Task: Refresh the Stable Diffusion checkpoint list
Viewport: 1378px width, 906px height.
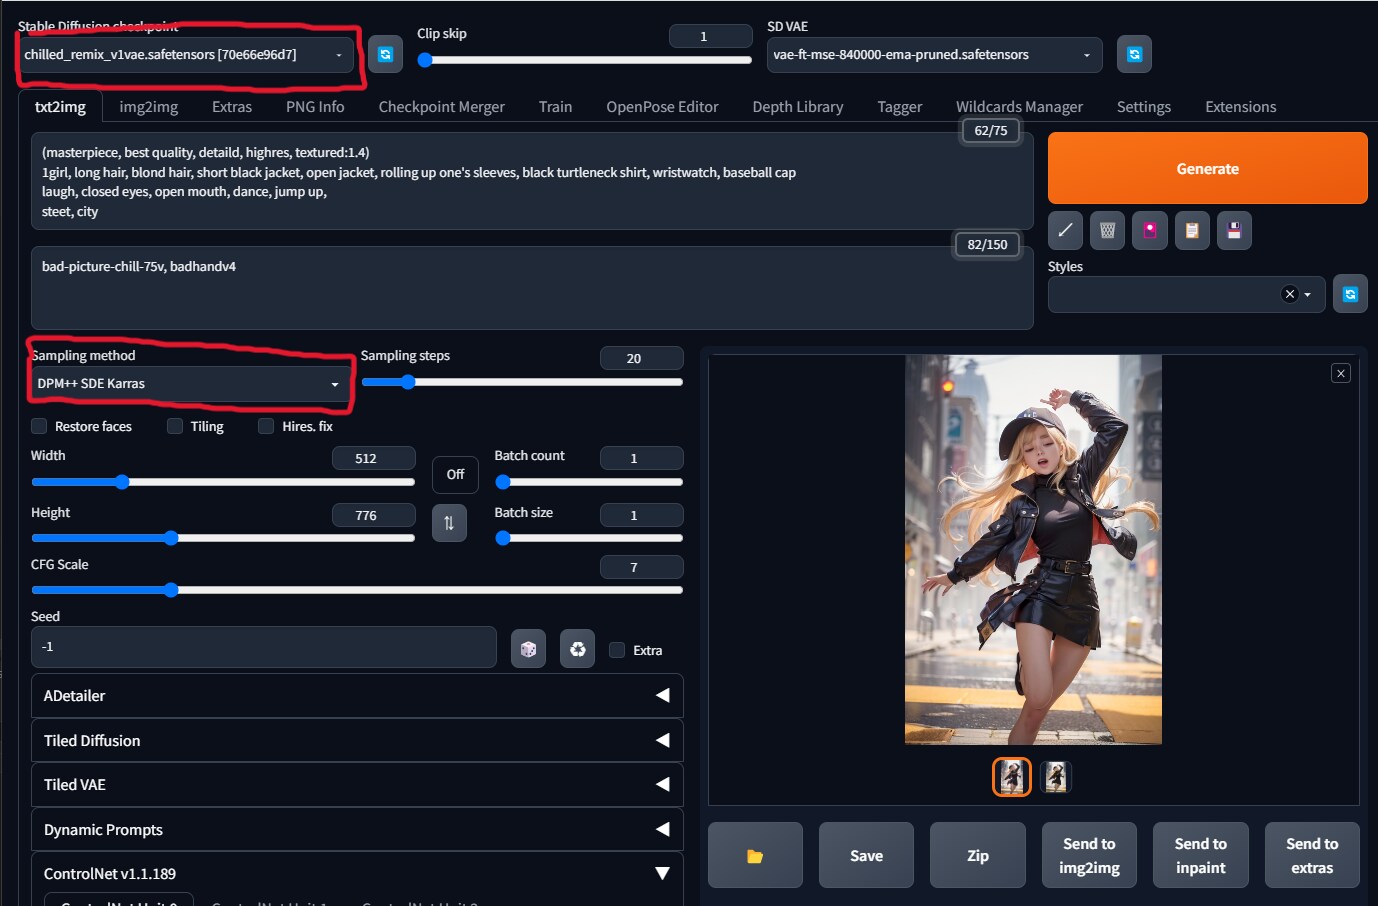Action: [385, 54]
